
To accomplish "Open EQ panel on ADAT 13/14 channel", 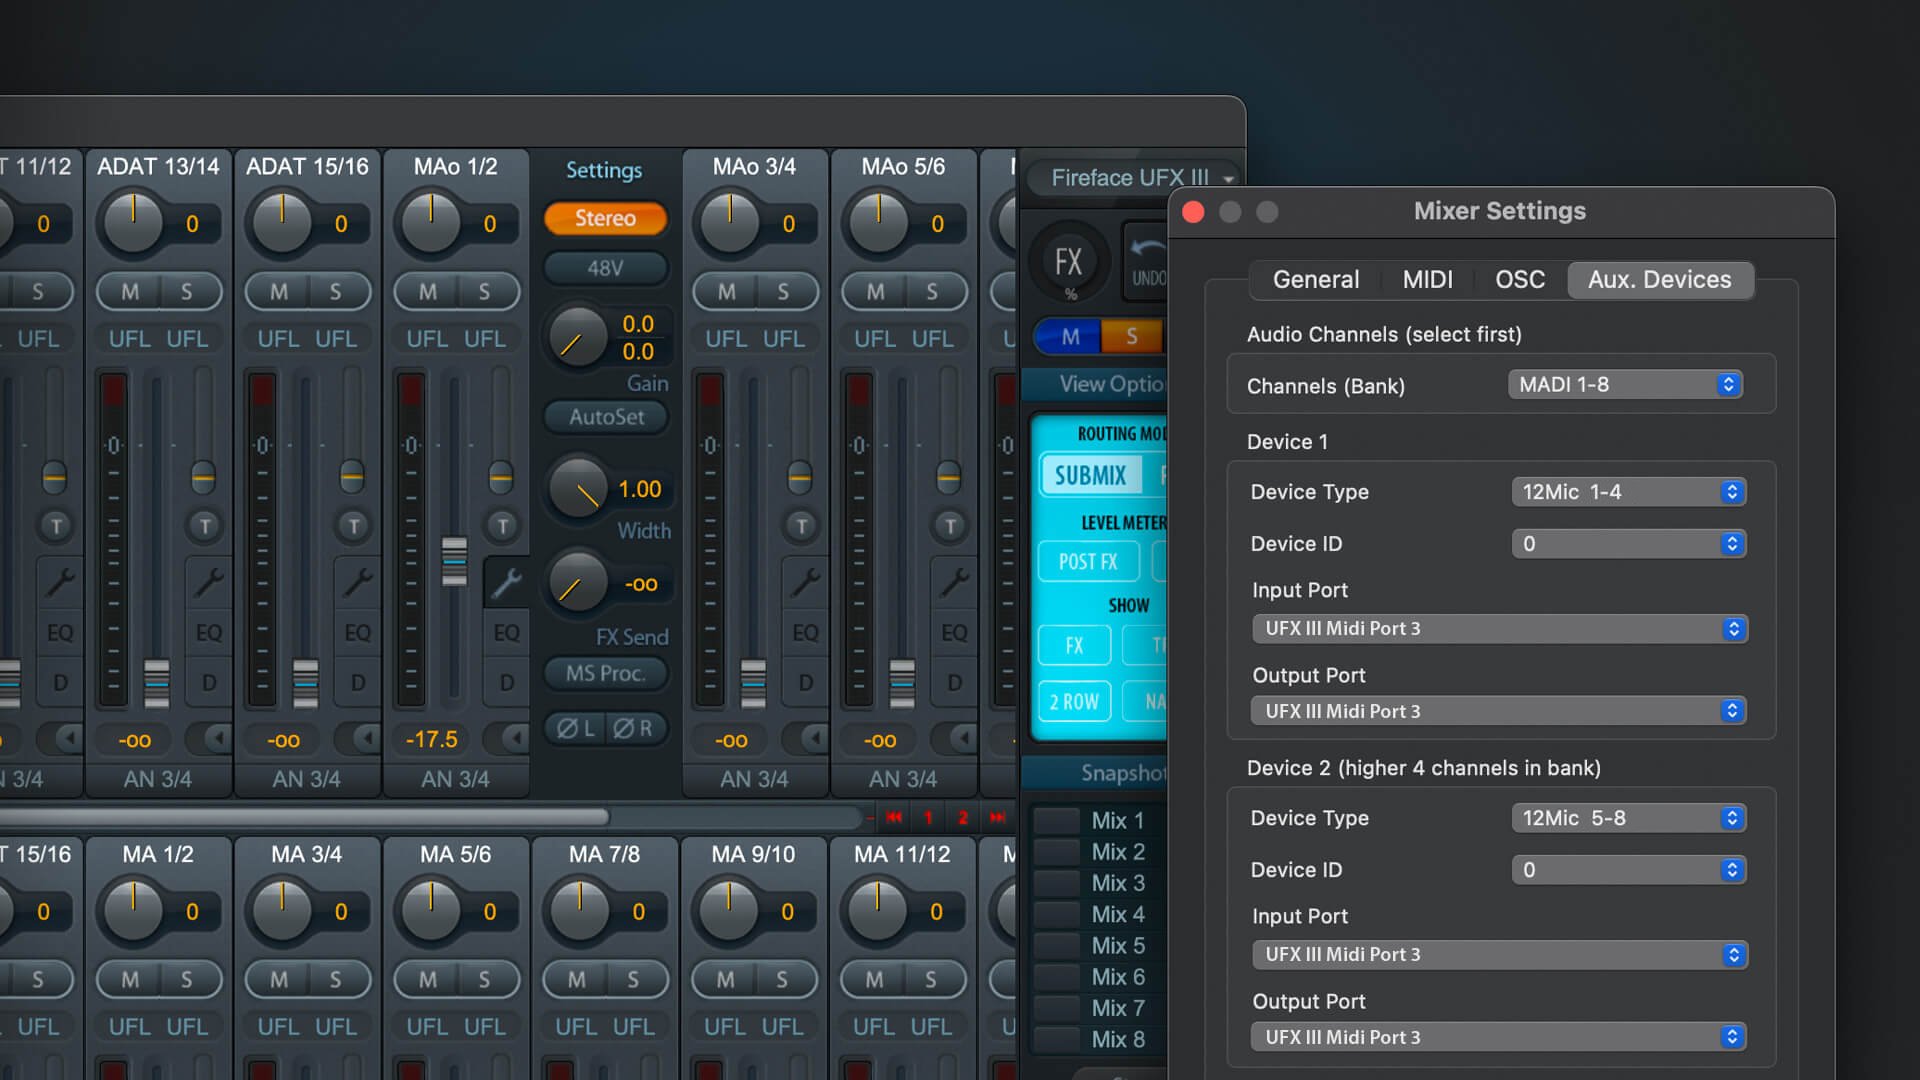I will [209, 633].
